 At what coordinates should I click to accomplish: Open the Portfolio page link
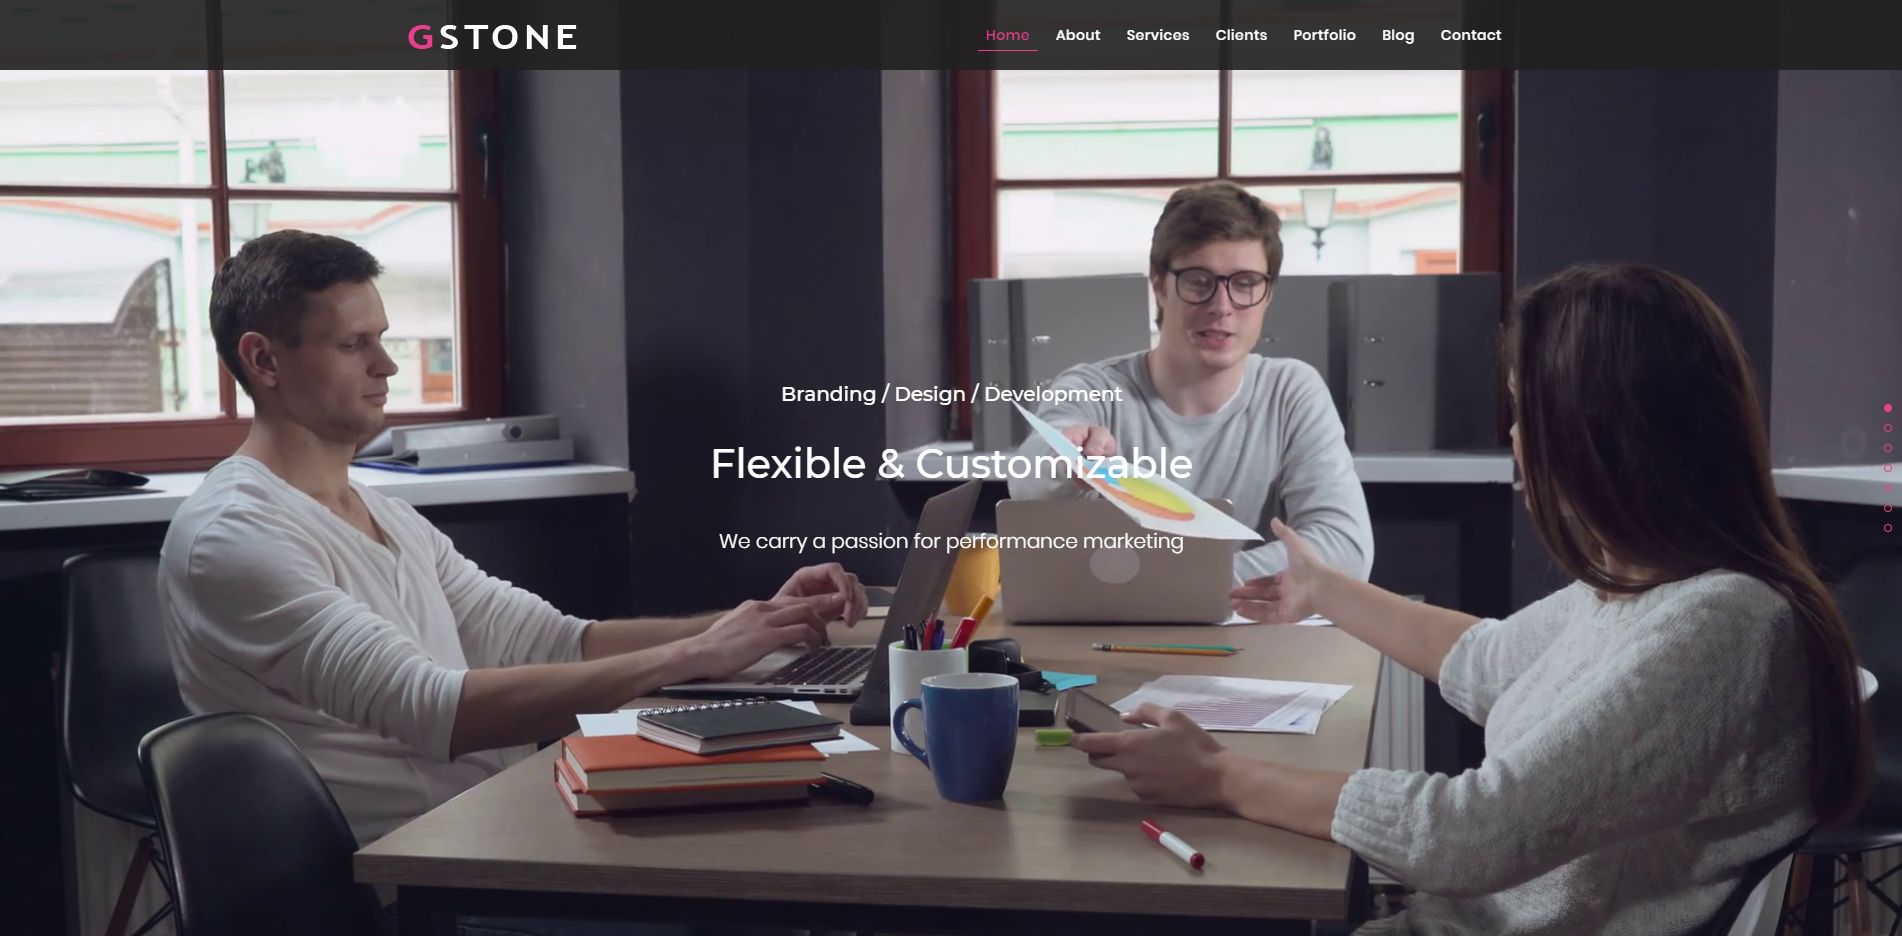pos(1324,35)
